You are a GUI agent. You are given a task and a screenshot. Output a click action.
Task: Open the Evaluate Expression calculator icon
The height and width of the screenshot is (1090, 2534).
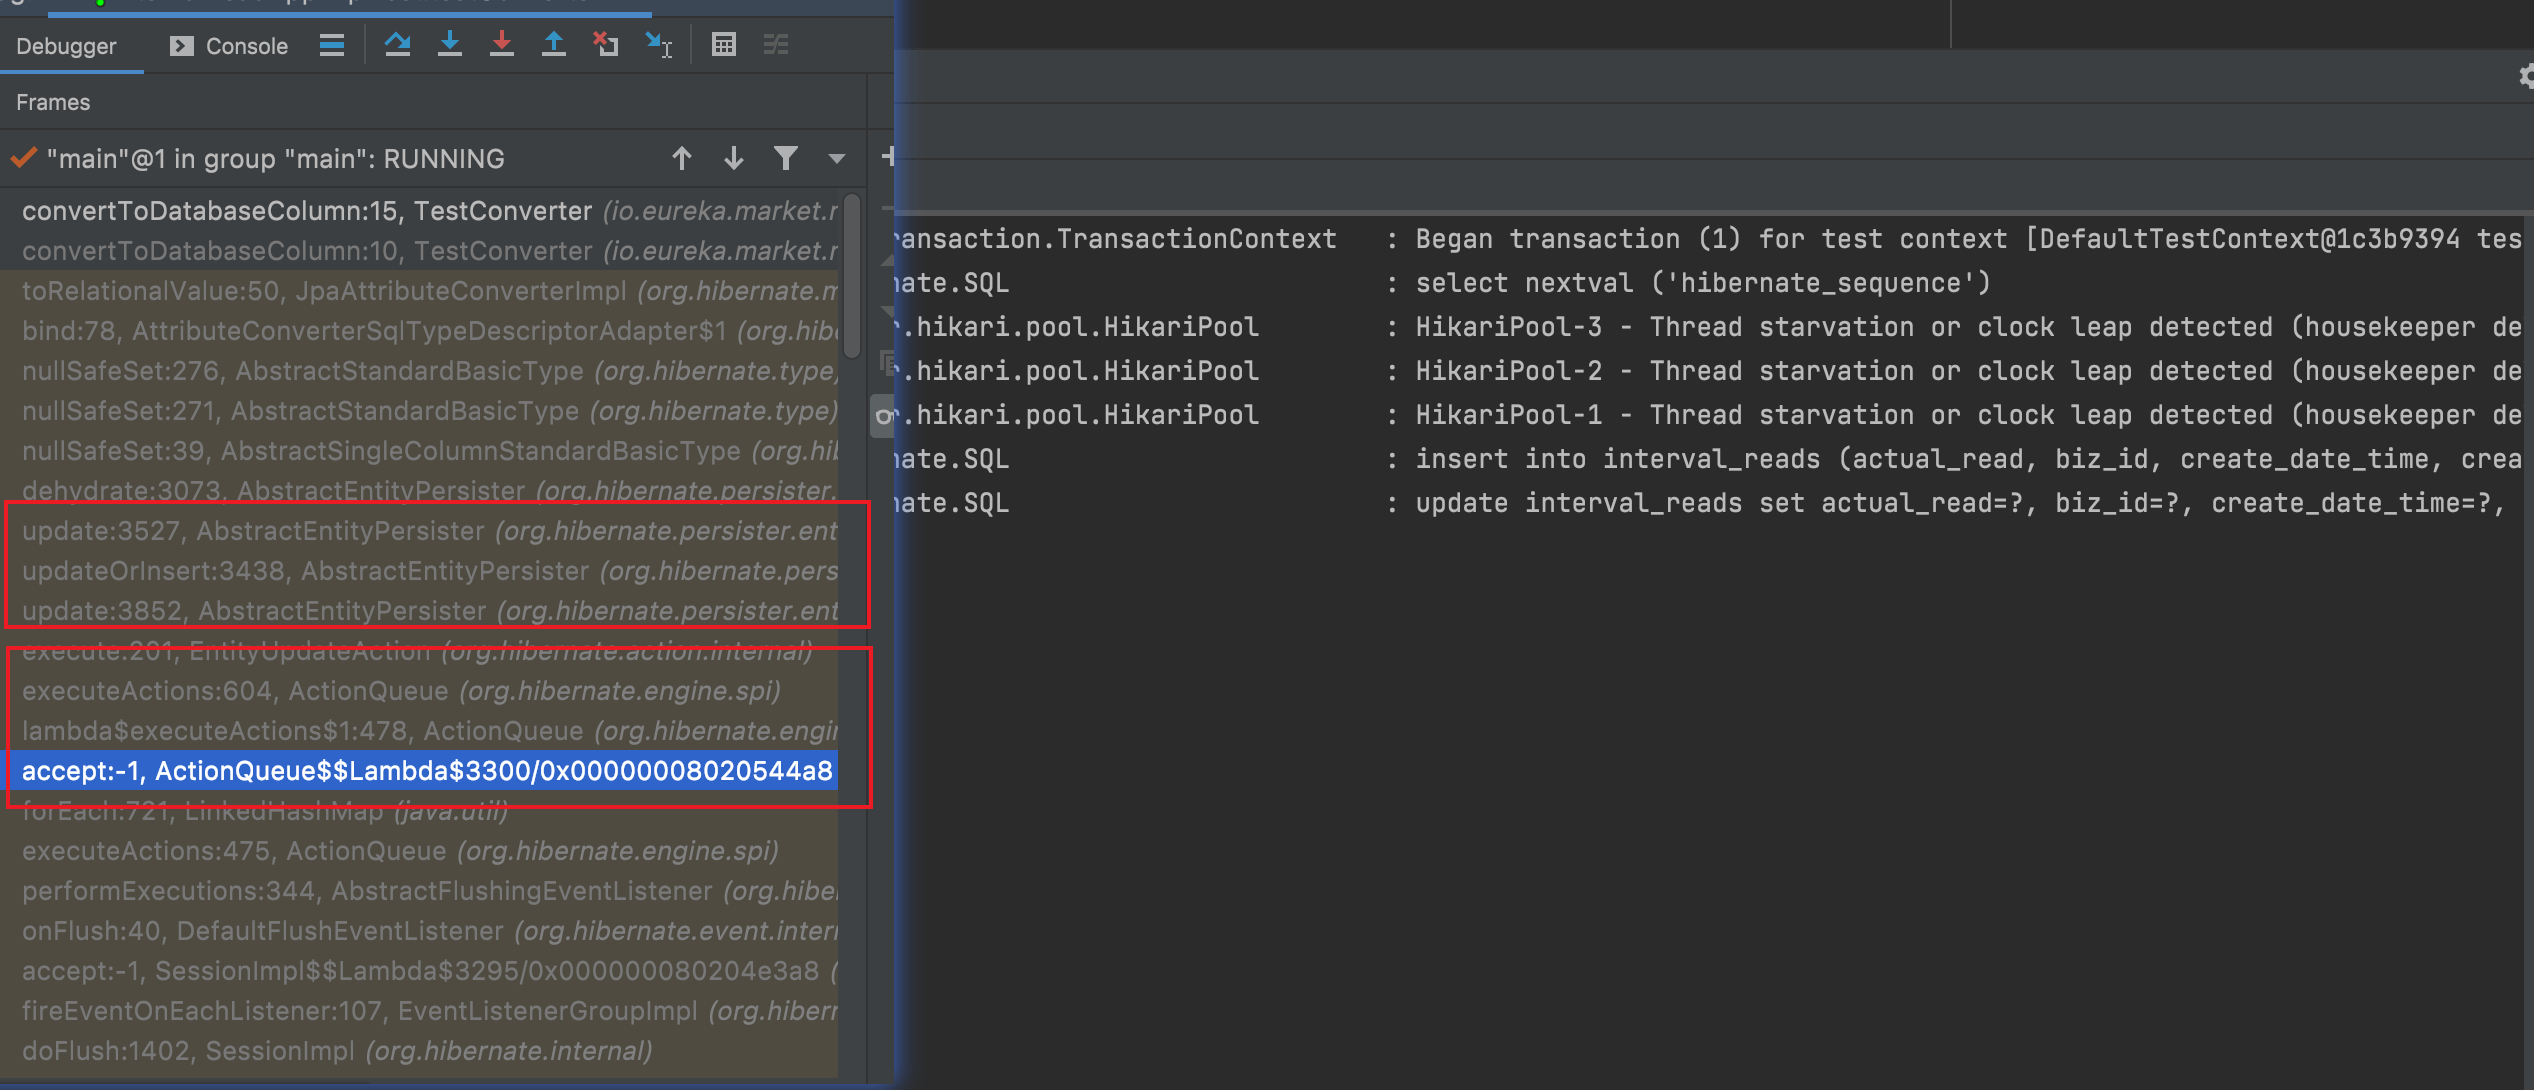[x=724, y=45]
